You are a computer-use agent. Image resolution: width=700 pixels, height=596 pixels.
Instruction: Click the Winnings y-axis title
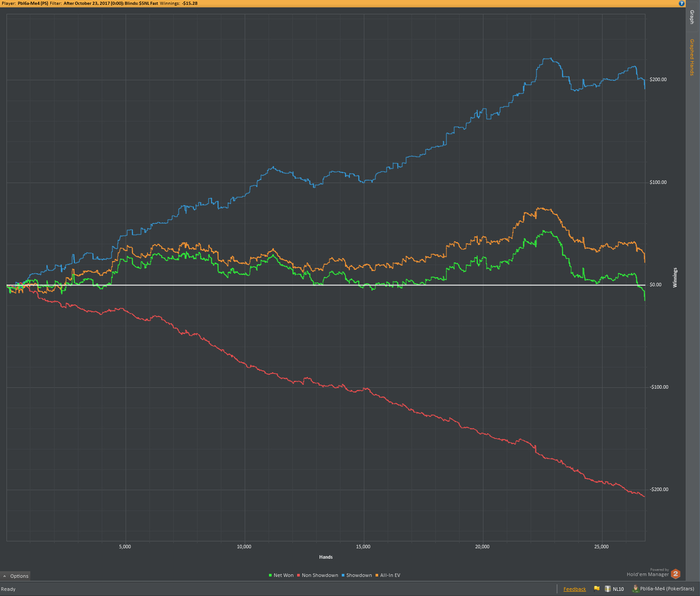tap(675, 277)
